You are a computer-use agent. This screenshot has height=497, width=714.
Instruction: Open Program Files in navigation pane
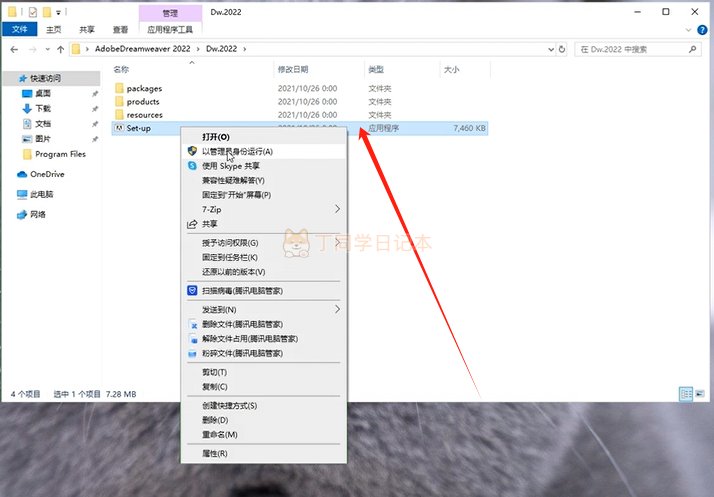(x=60, y=154)
